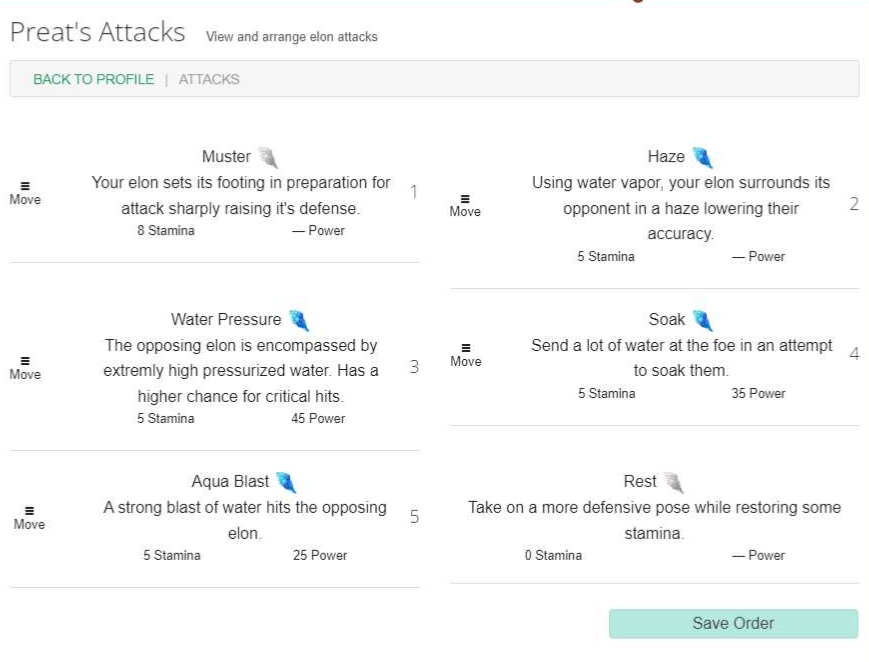The image size is (869, 662).
Task: Select the Attacks breadcrumb item
Action: tap(209, 79)
